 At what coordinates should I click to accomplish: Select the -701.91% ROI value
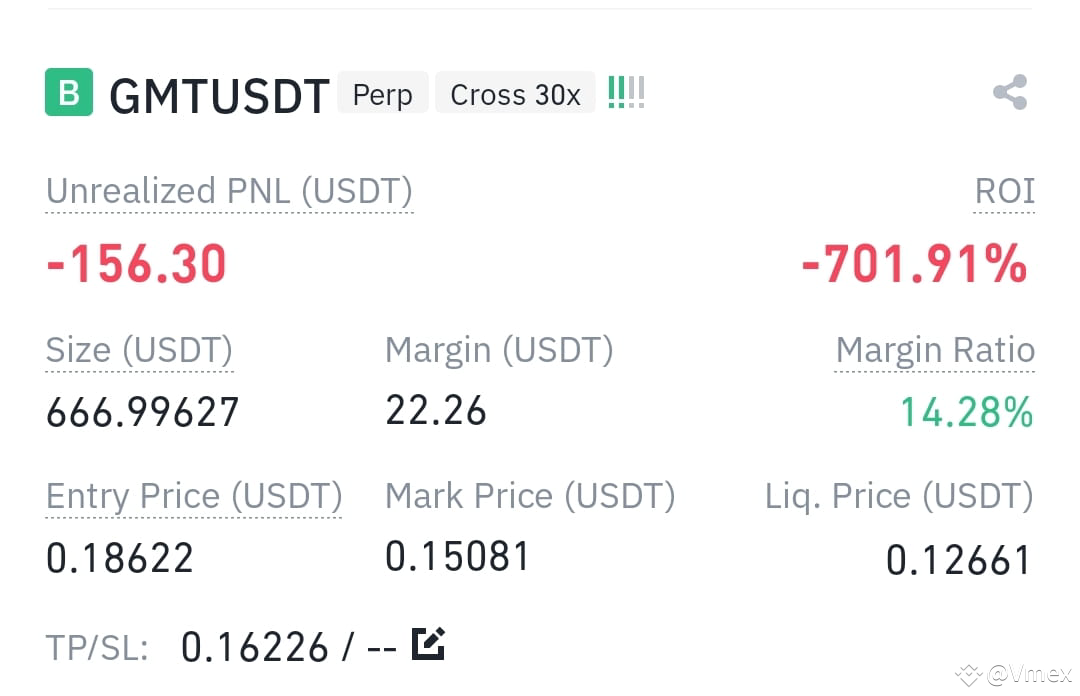[914, 264]
